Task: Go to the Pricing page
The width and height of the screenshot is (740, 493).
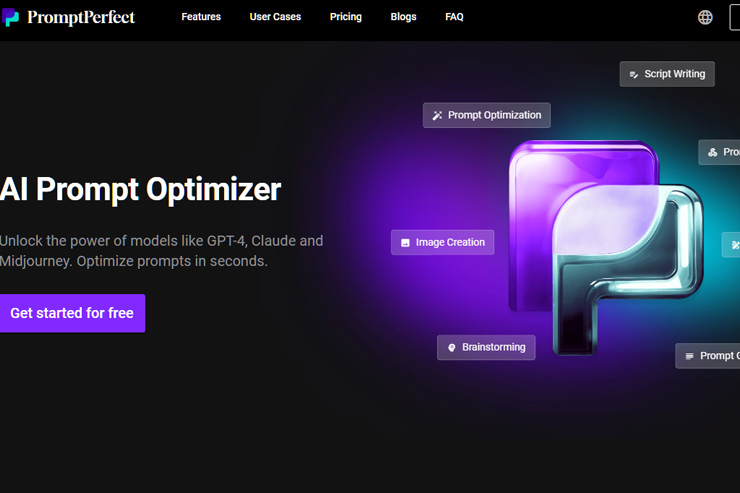Action: coord(346,17)
